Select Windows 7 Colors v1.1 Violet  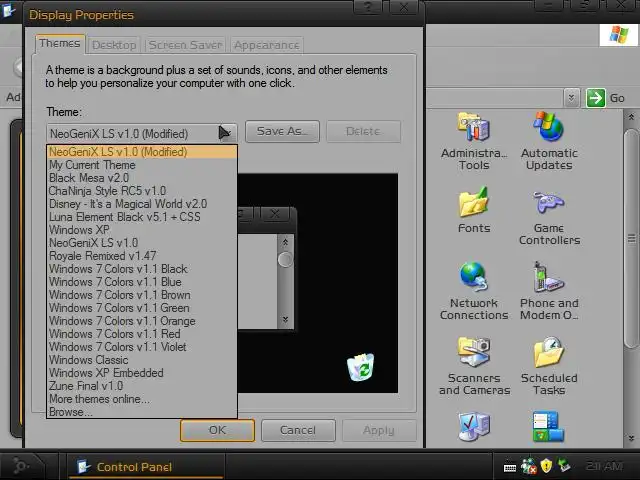coord(142,347)
